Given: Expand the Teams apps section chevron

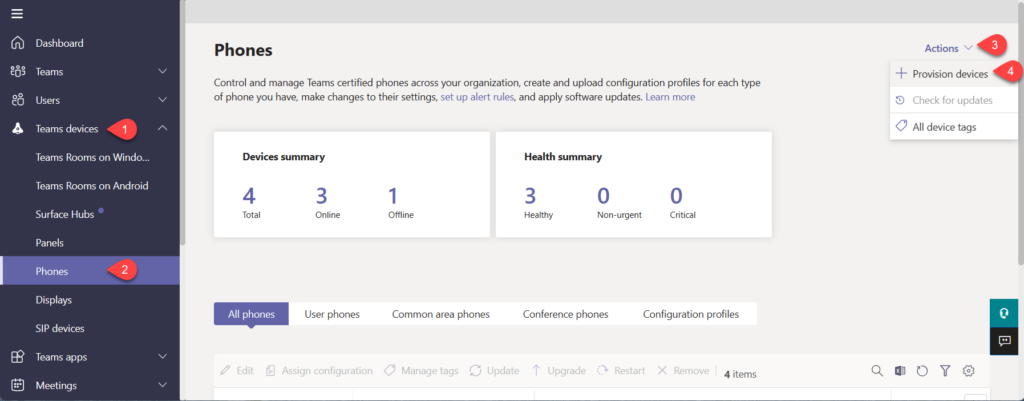Looking at the screenshot, I should pyautogui.click(x=163, y=357).
